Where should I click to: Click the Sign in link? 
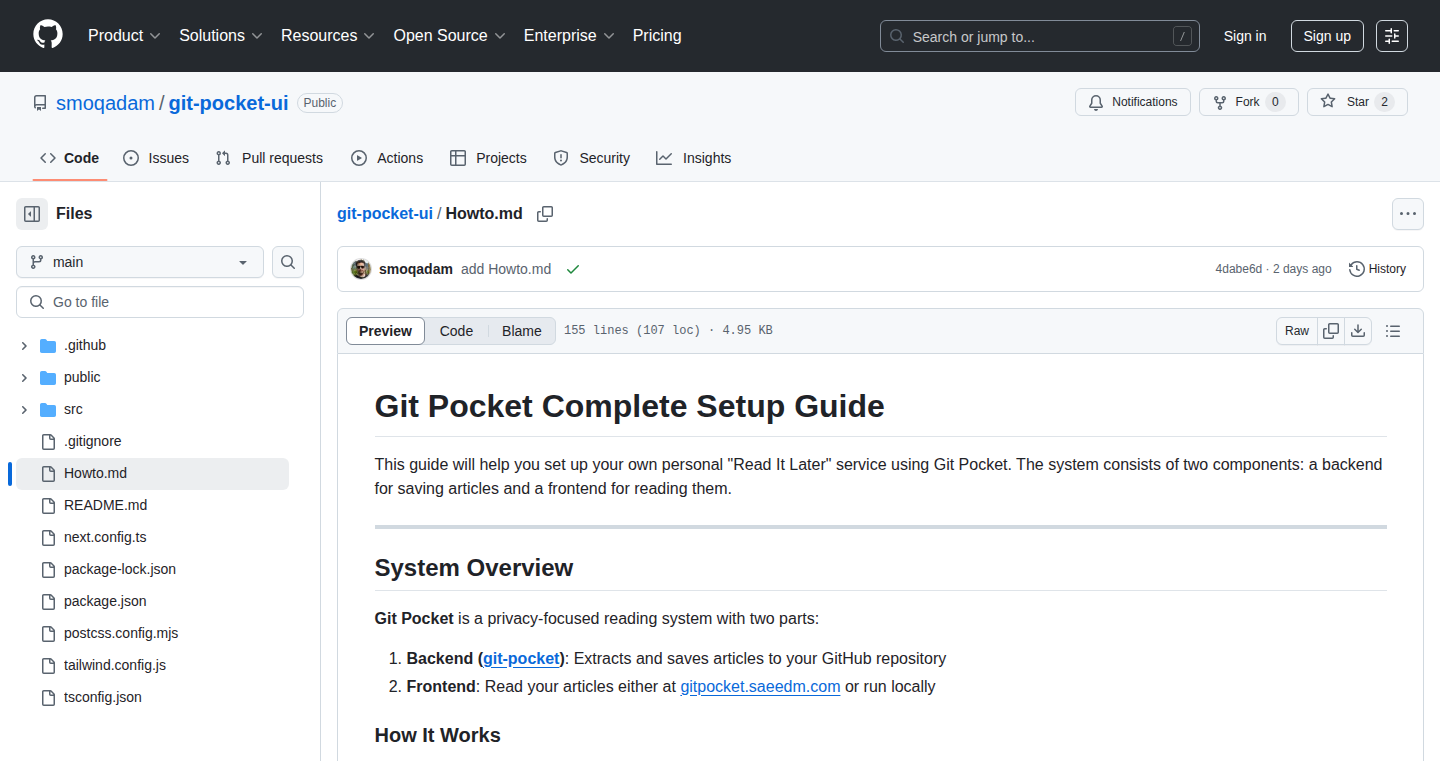tap(1245, 36)
